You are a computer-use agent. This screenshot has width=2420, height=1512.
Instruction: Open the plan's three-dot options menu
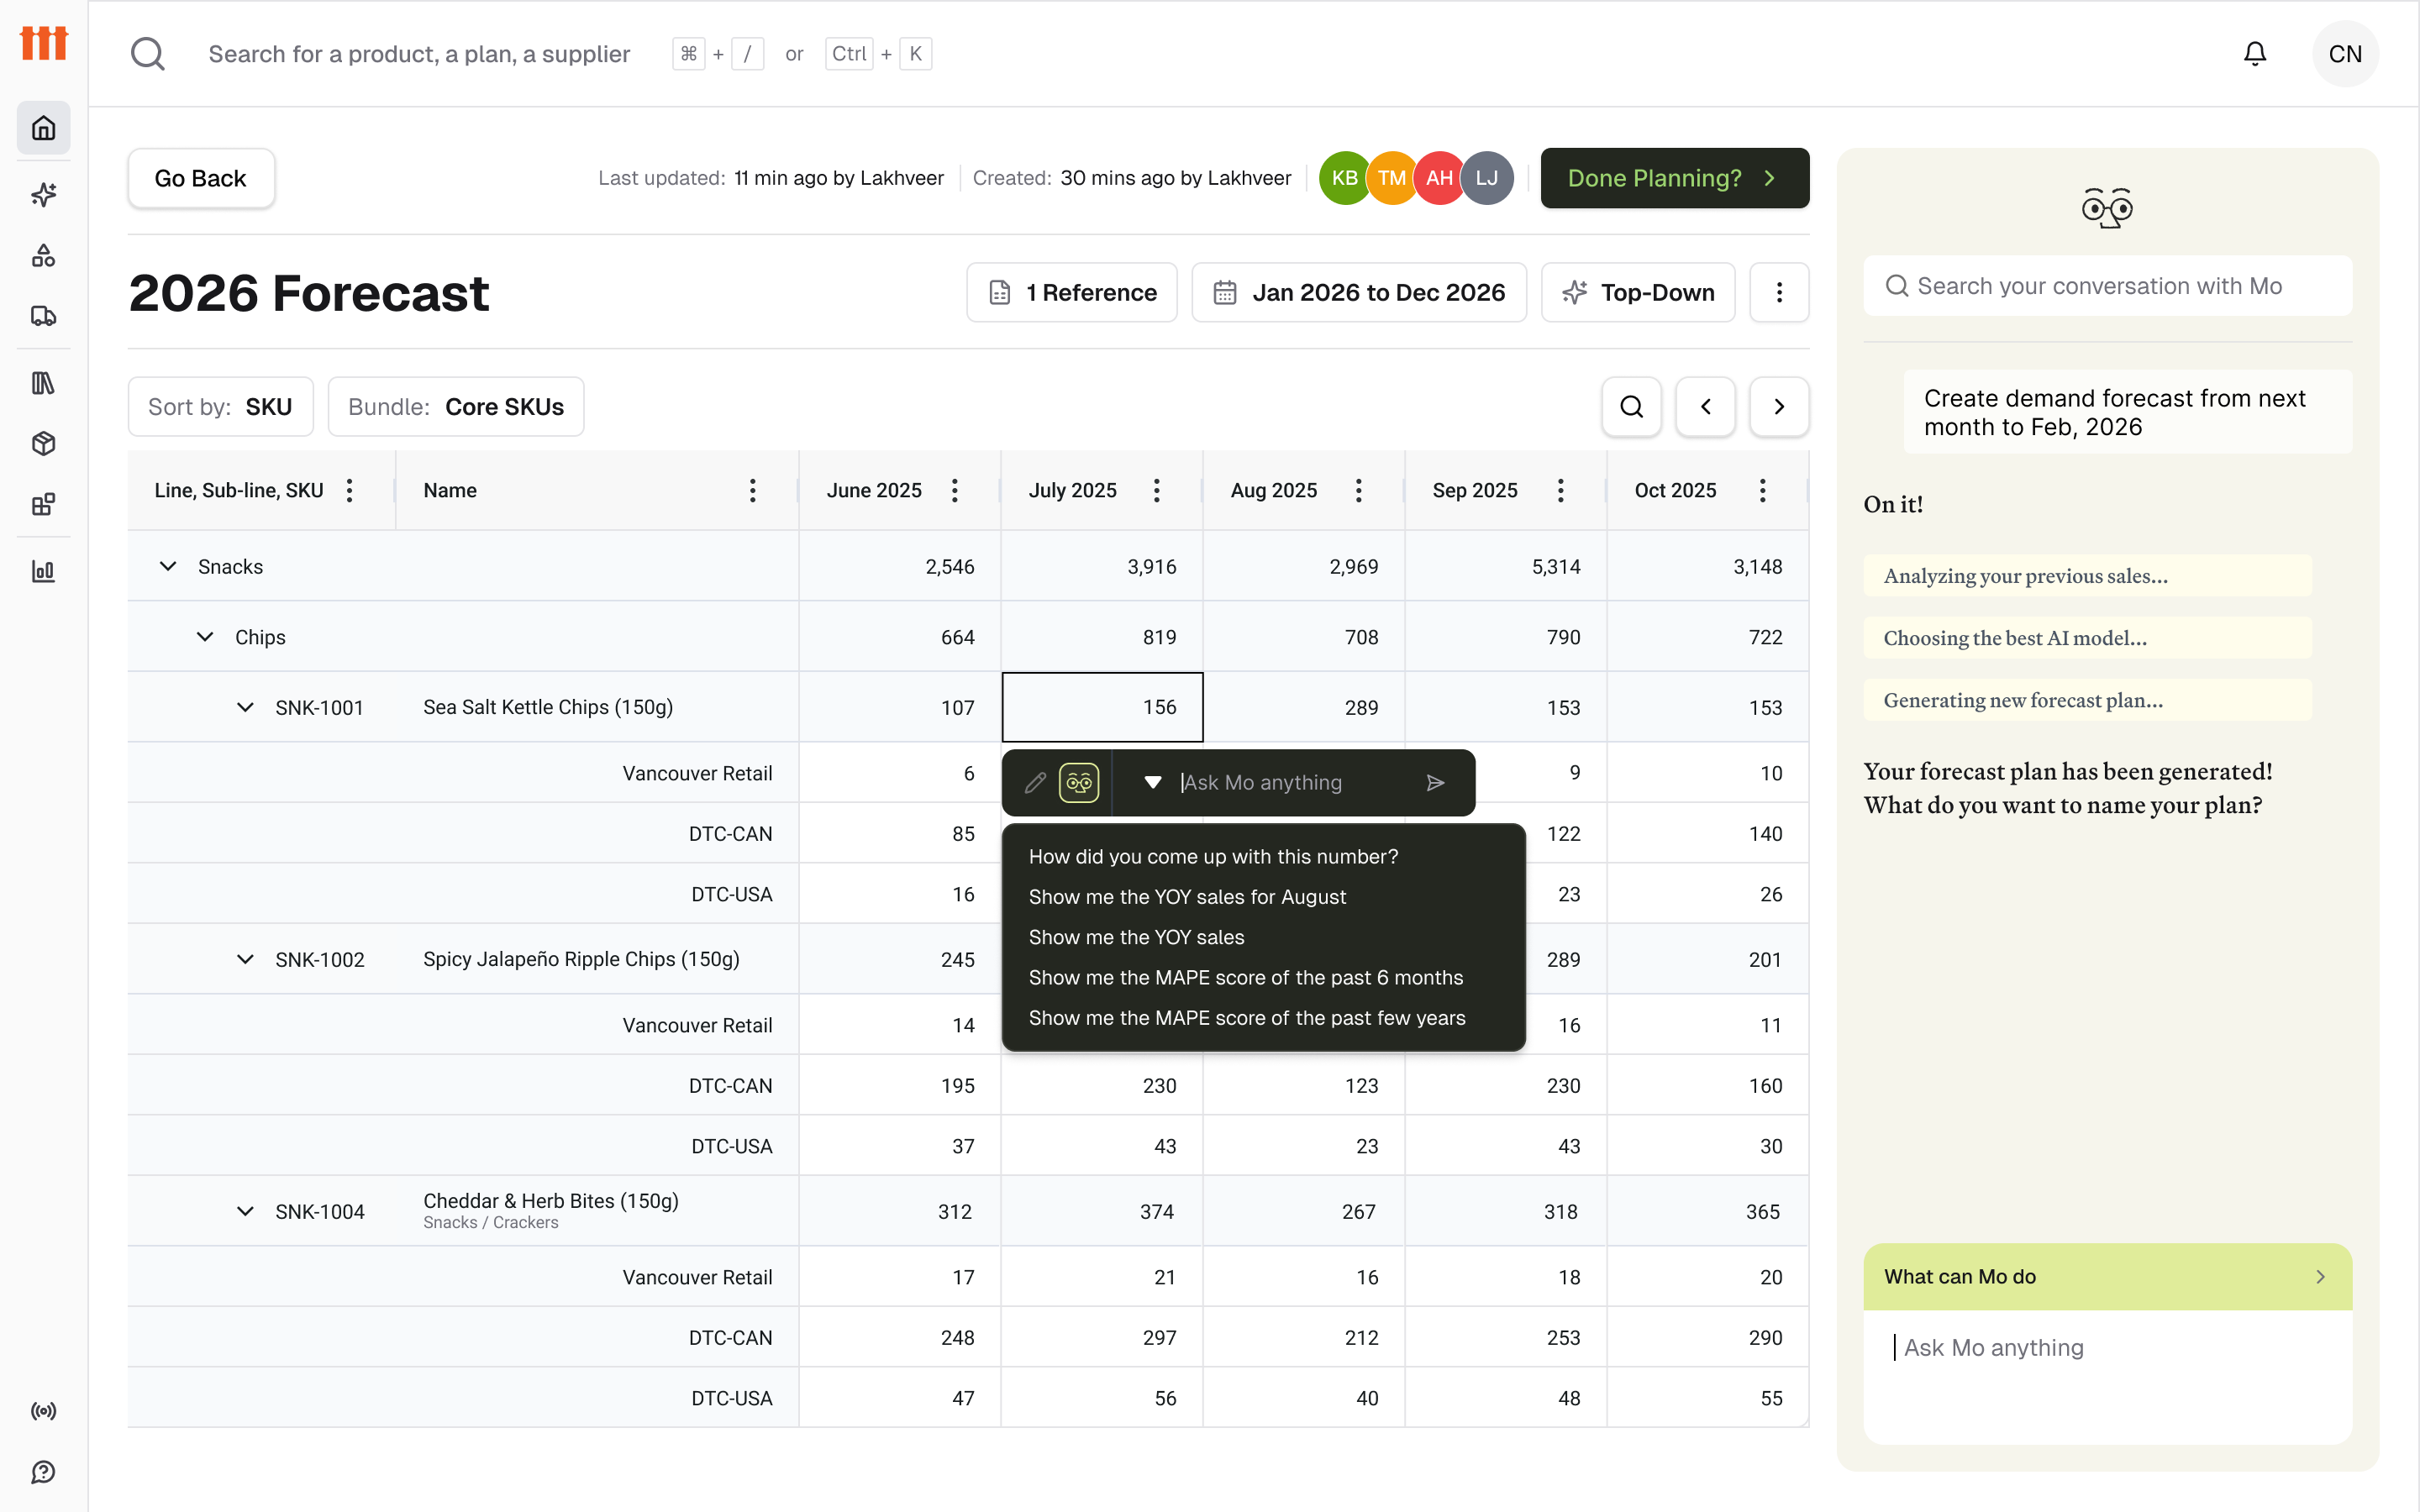click(x=1778, y=293)
